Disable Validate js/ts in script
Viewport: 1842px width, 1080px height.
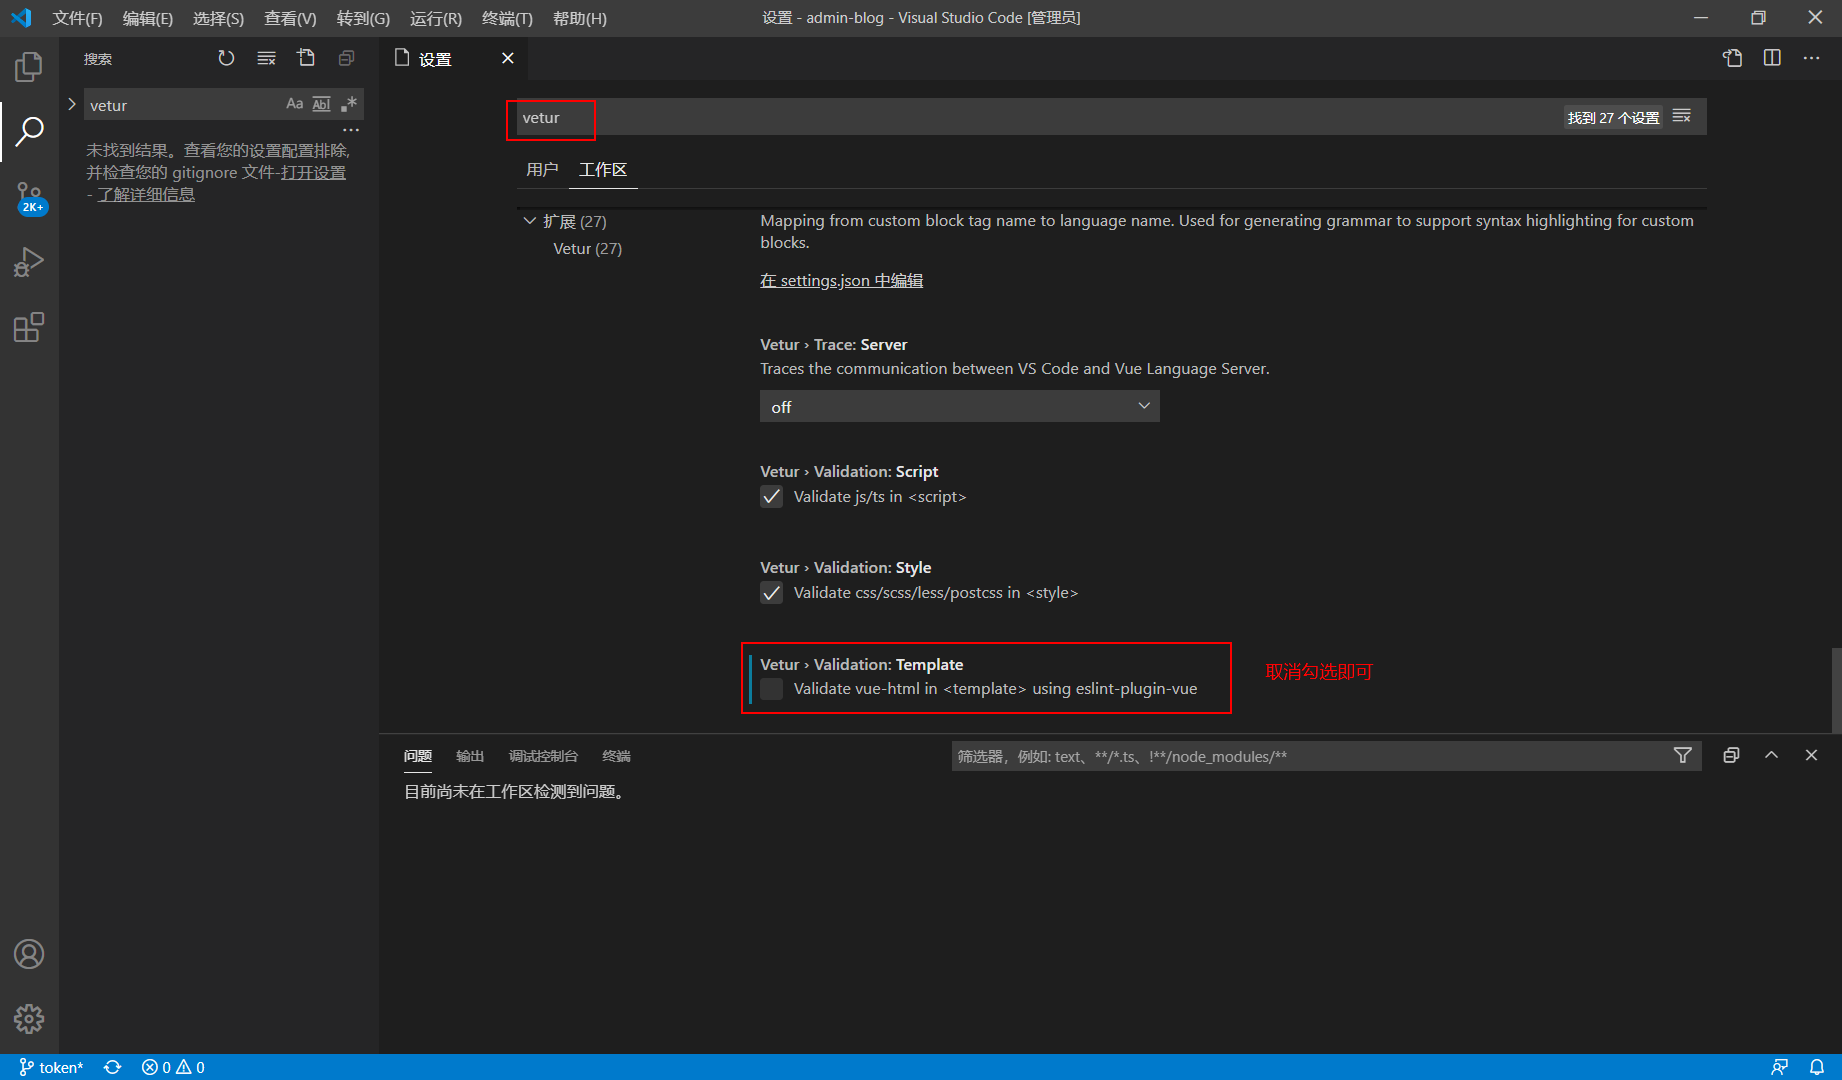771,496
